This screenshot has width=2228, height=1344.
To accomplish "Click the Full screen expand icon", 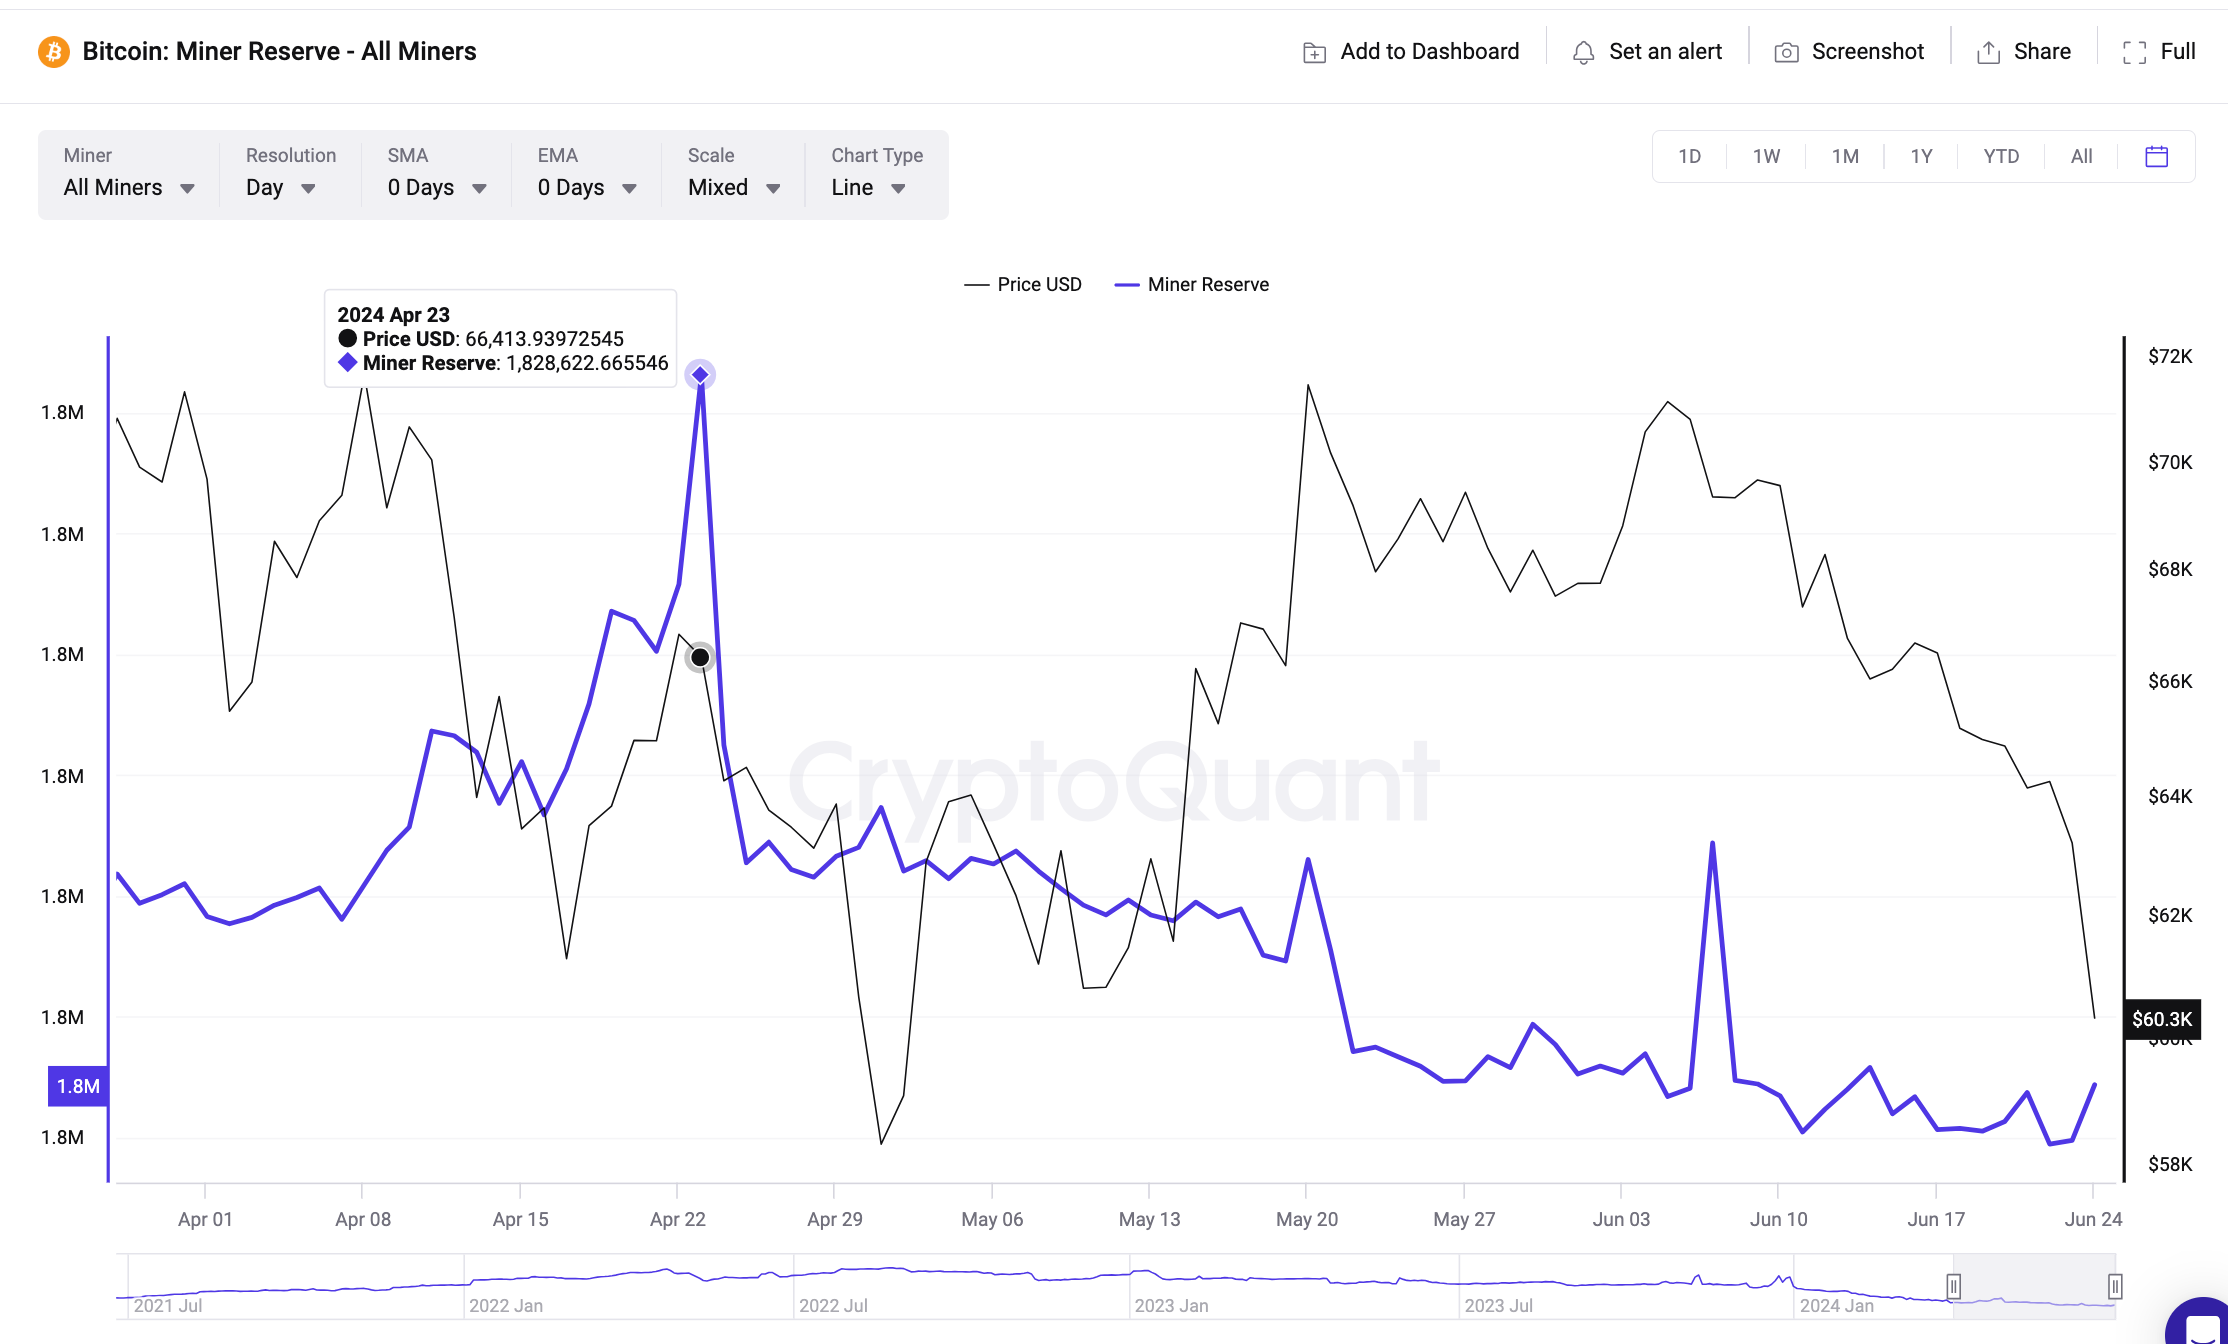I will pyautogui.click(x=2134, y=52).
